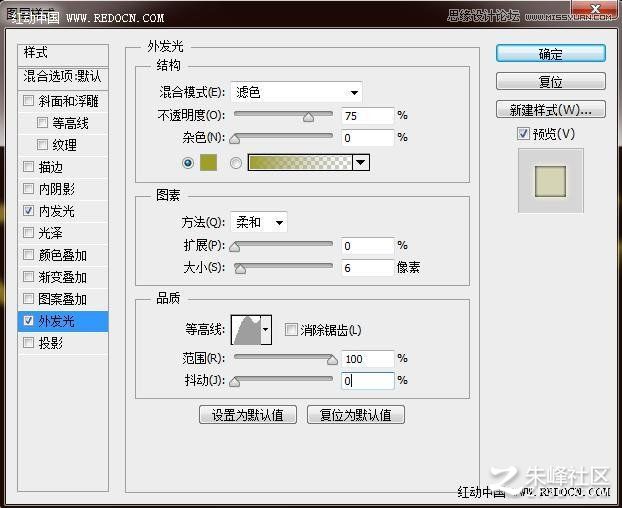Open the gradient picker dropdown arrow
This screenshot has width=622, height=508.
pyautogui.click(x=361, y=163)
